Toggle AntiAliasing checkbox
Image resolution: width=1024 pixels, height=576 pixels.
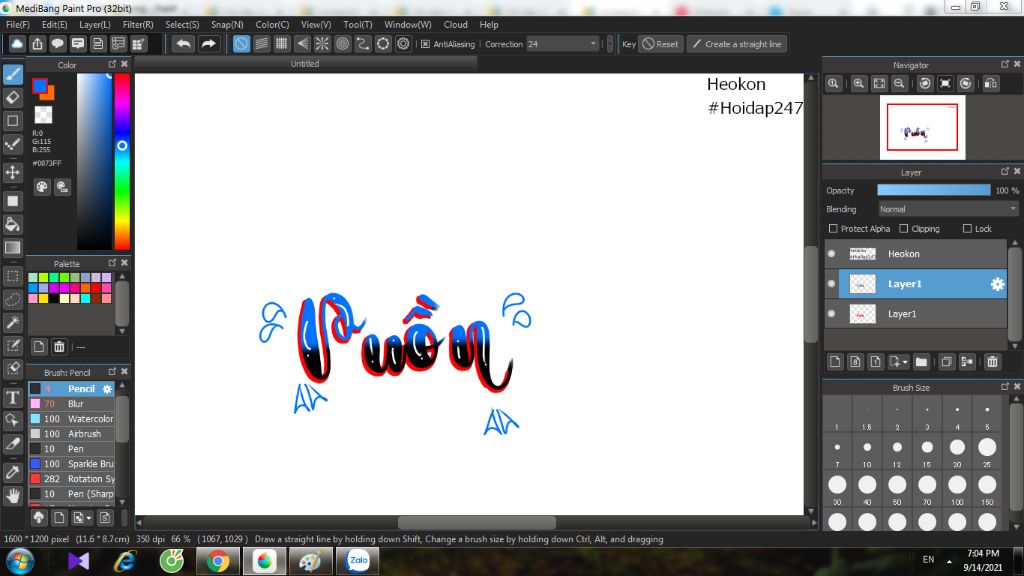coord(425,44)
